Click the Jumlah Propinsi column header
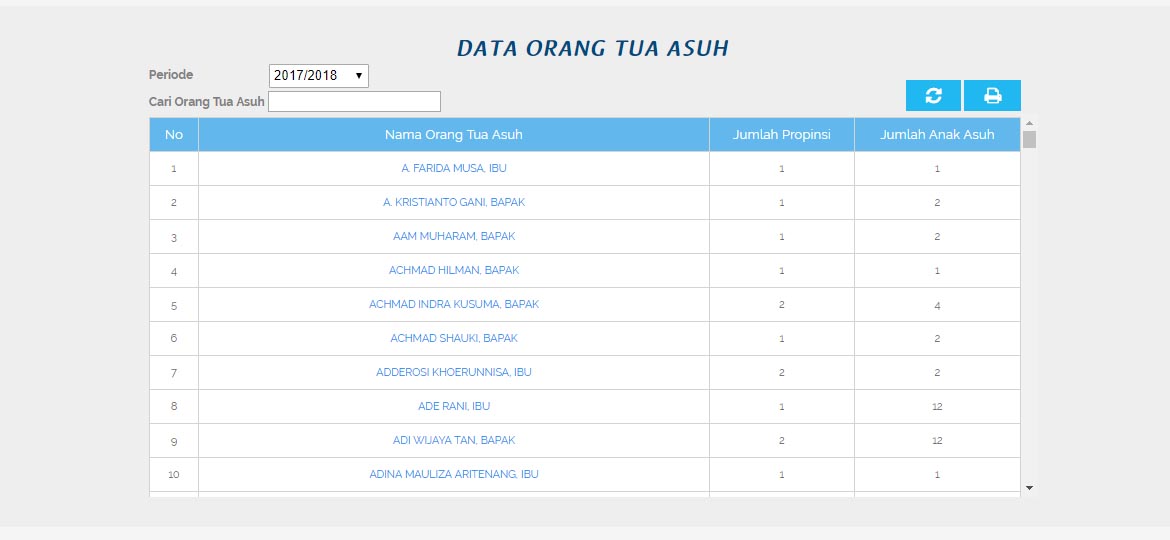Image resolution: width=1170 pixels, height=540 pixels. (x=781, y=135)
